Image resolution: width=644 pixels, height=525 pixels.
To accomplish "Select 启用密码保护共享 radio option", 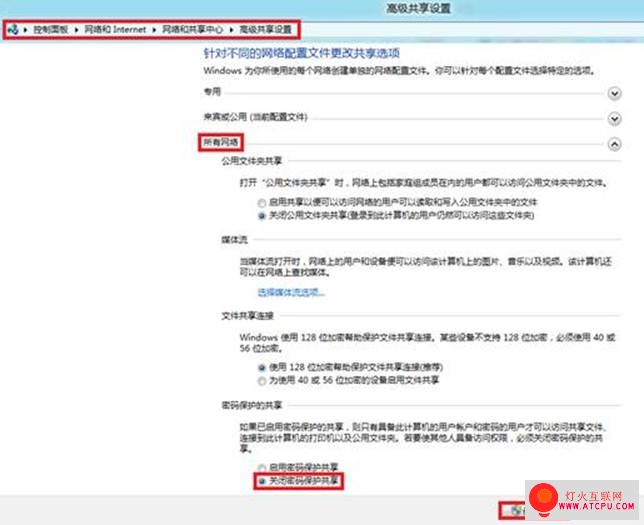I will [x=262, y=468].
